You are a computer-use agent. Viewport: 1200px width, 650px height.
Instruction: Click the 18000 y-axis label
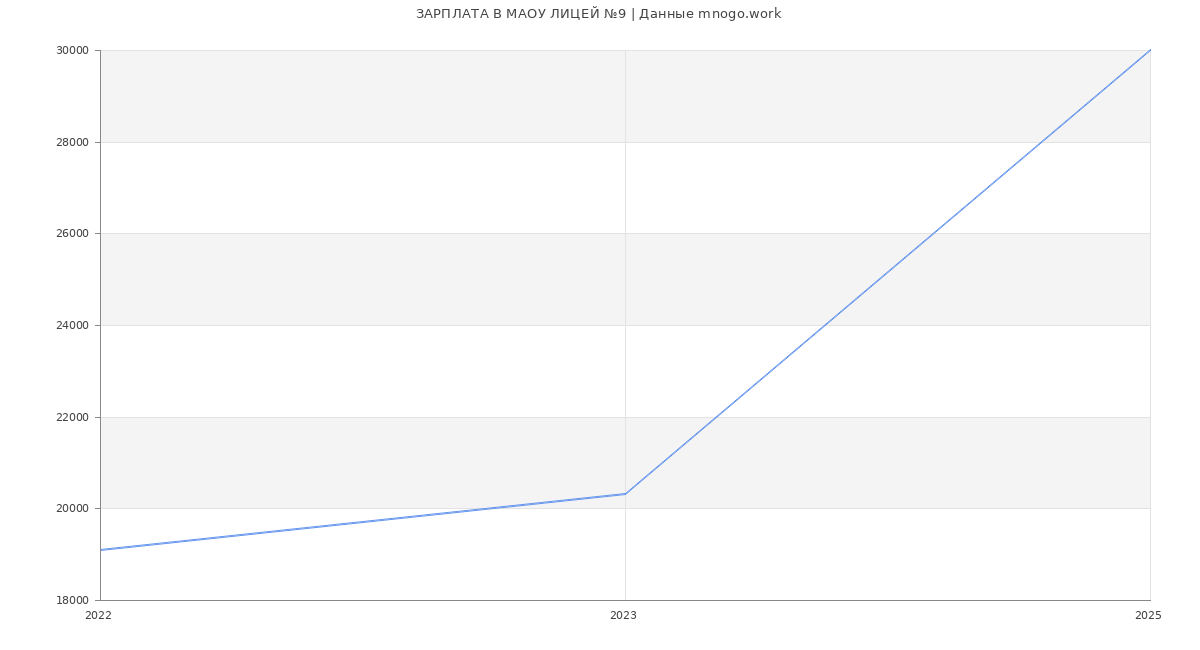(x=73, y=600)
